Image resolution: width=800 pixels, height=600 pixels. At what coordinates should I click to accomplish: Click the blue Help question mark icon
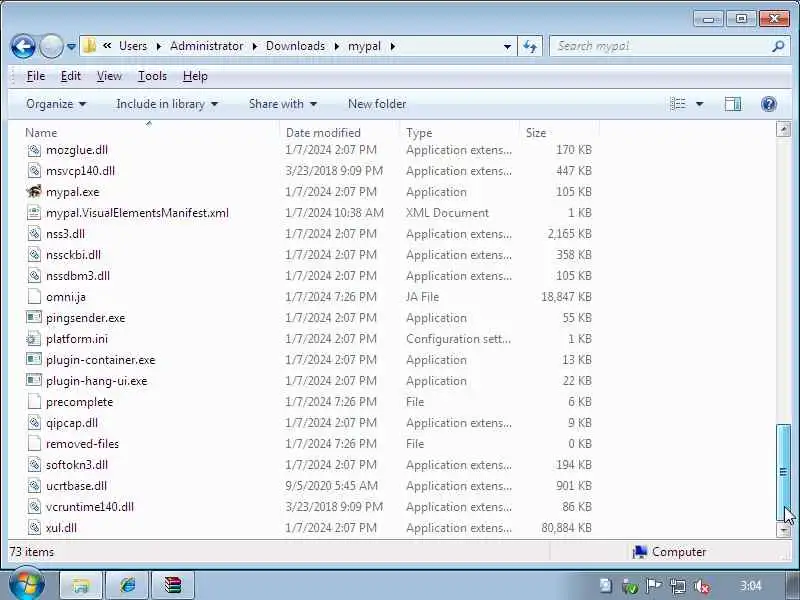(x=768, y=104)
